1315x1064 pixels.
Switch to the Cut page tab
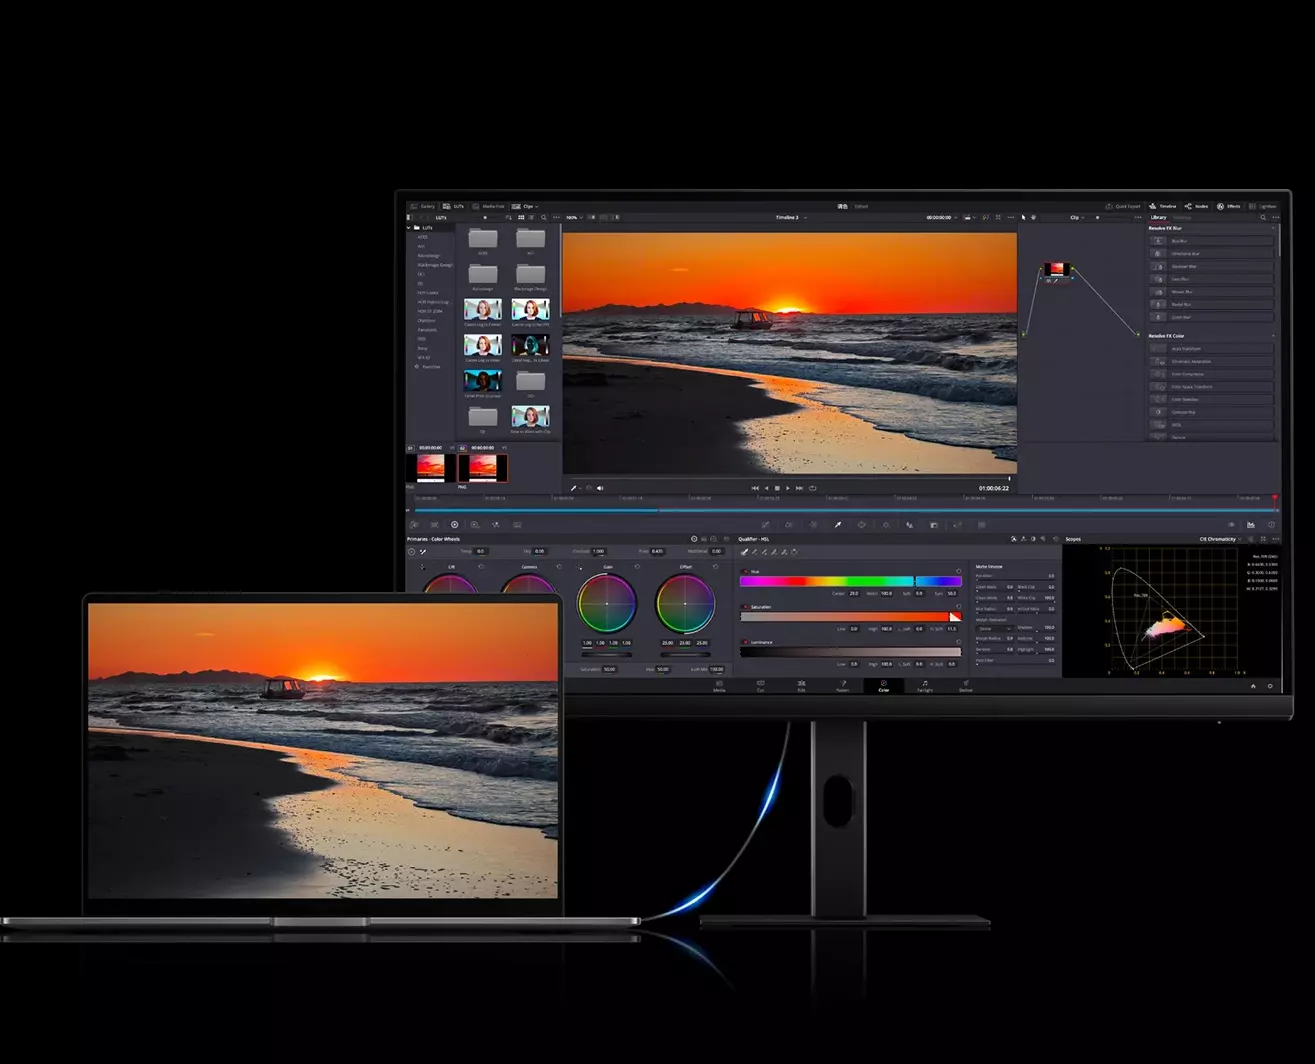tap(760, 686)
